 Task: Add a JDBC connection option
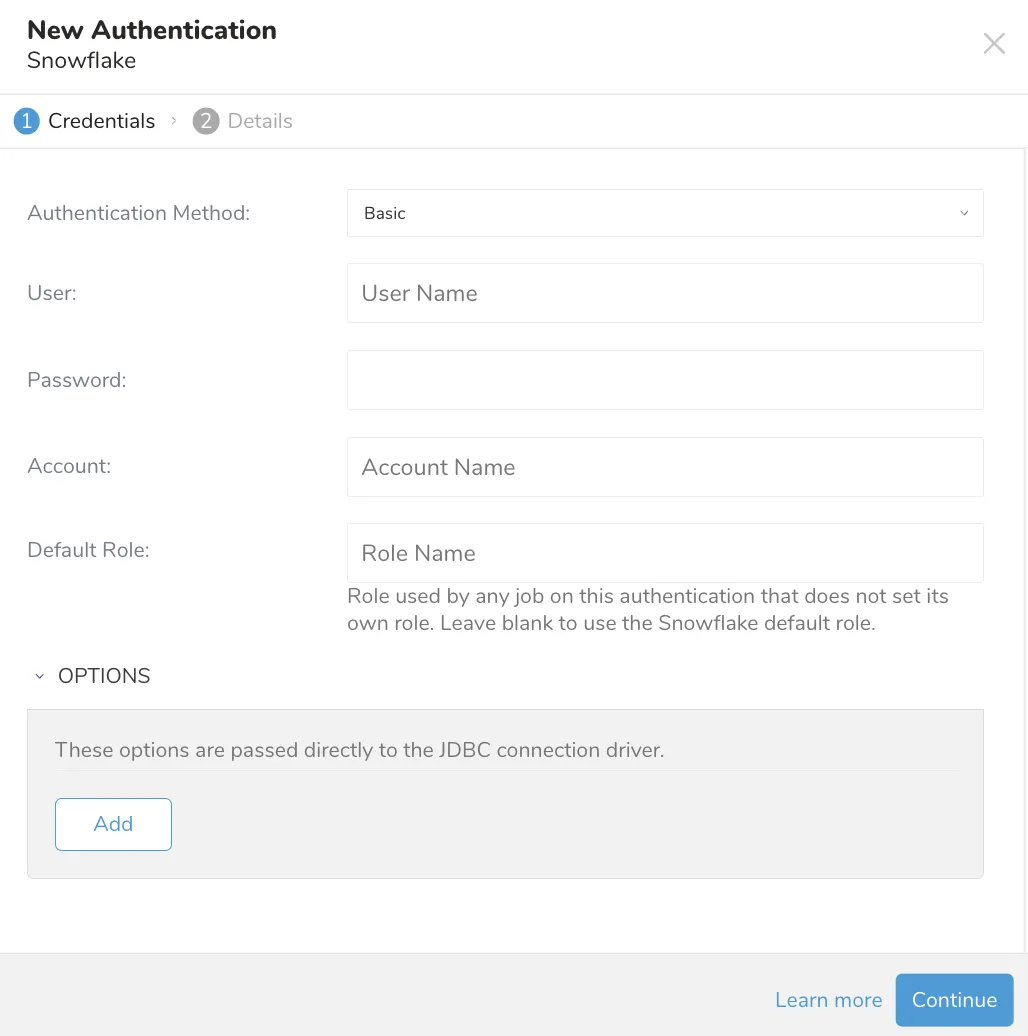(x=113, y=824)
